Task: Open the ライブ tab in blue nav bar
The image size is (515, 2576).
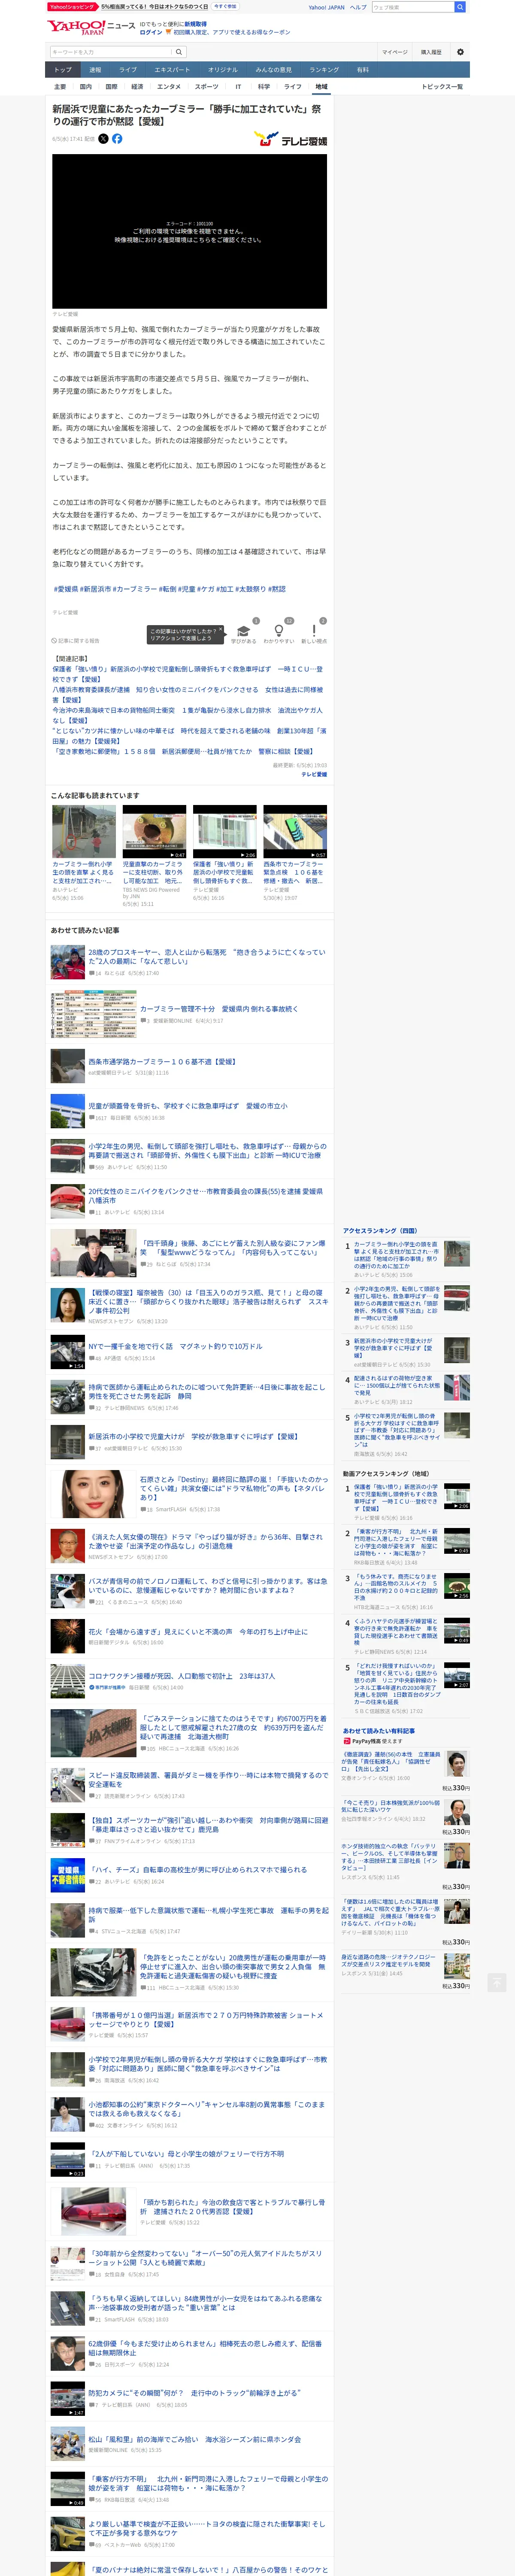Action: [128, 70]
